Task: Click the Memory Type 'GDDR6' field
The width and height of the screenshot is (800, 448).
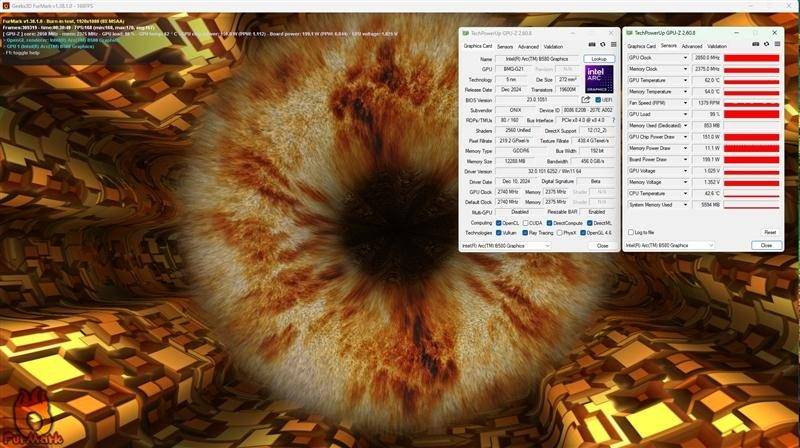Action: [x=521, y=151]
